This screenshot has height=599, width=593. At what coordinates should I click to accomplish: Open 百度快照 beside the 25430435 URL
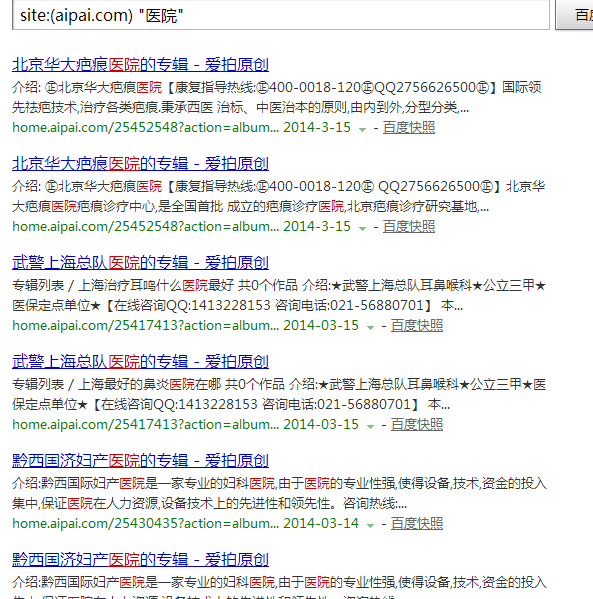point(417,523)
